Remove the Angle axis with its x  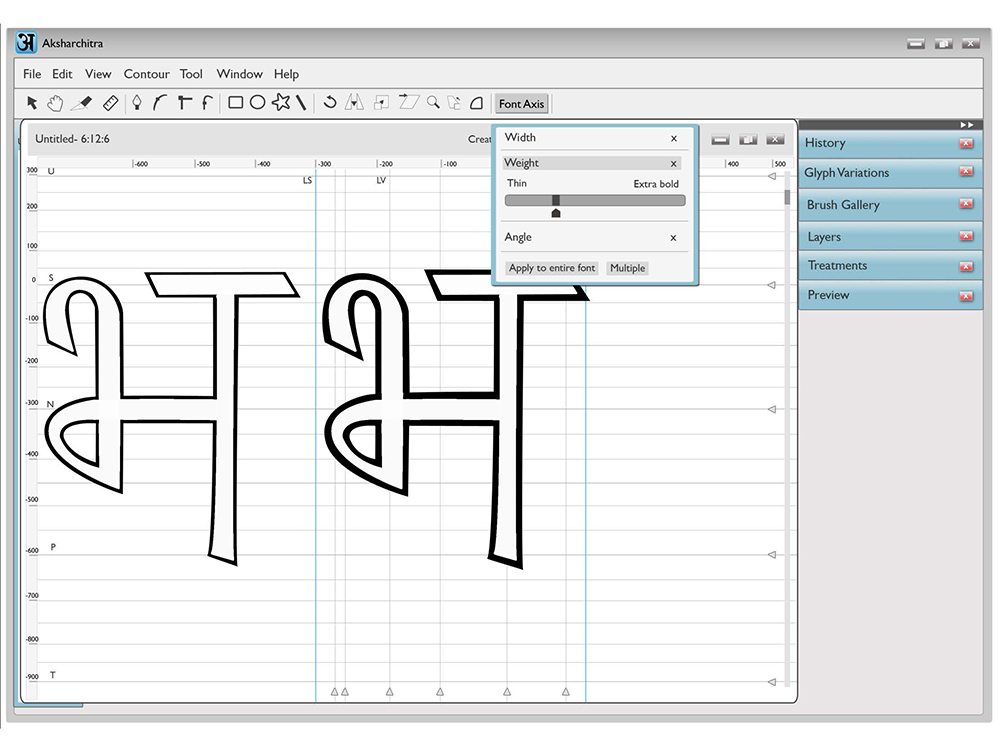pos(673,238)
